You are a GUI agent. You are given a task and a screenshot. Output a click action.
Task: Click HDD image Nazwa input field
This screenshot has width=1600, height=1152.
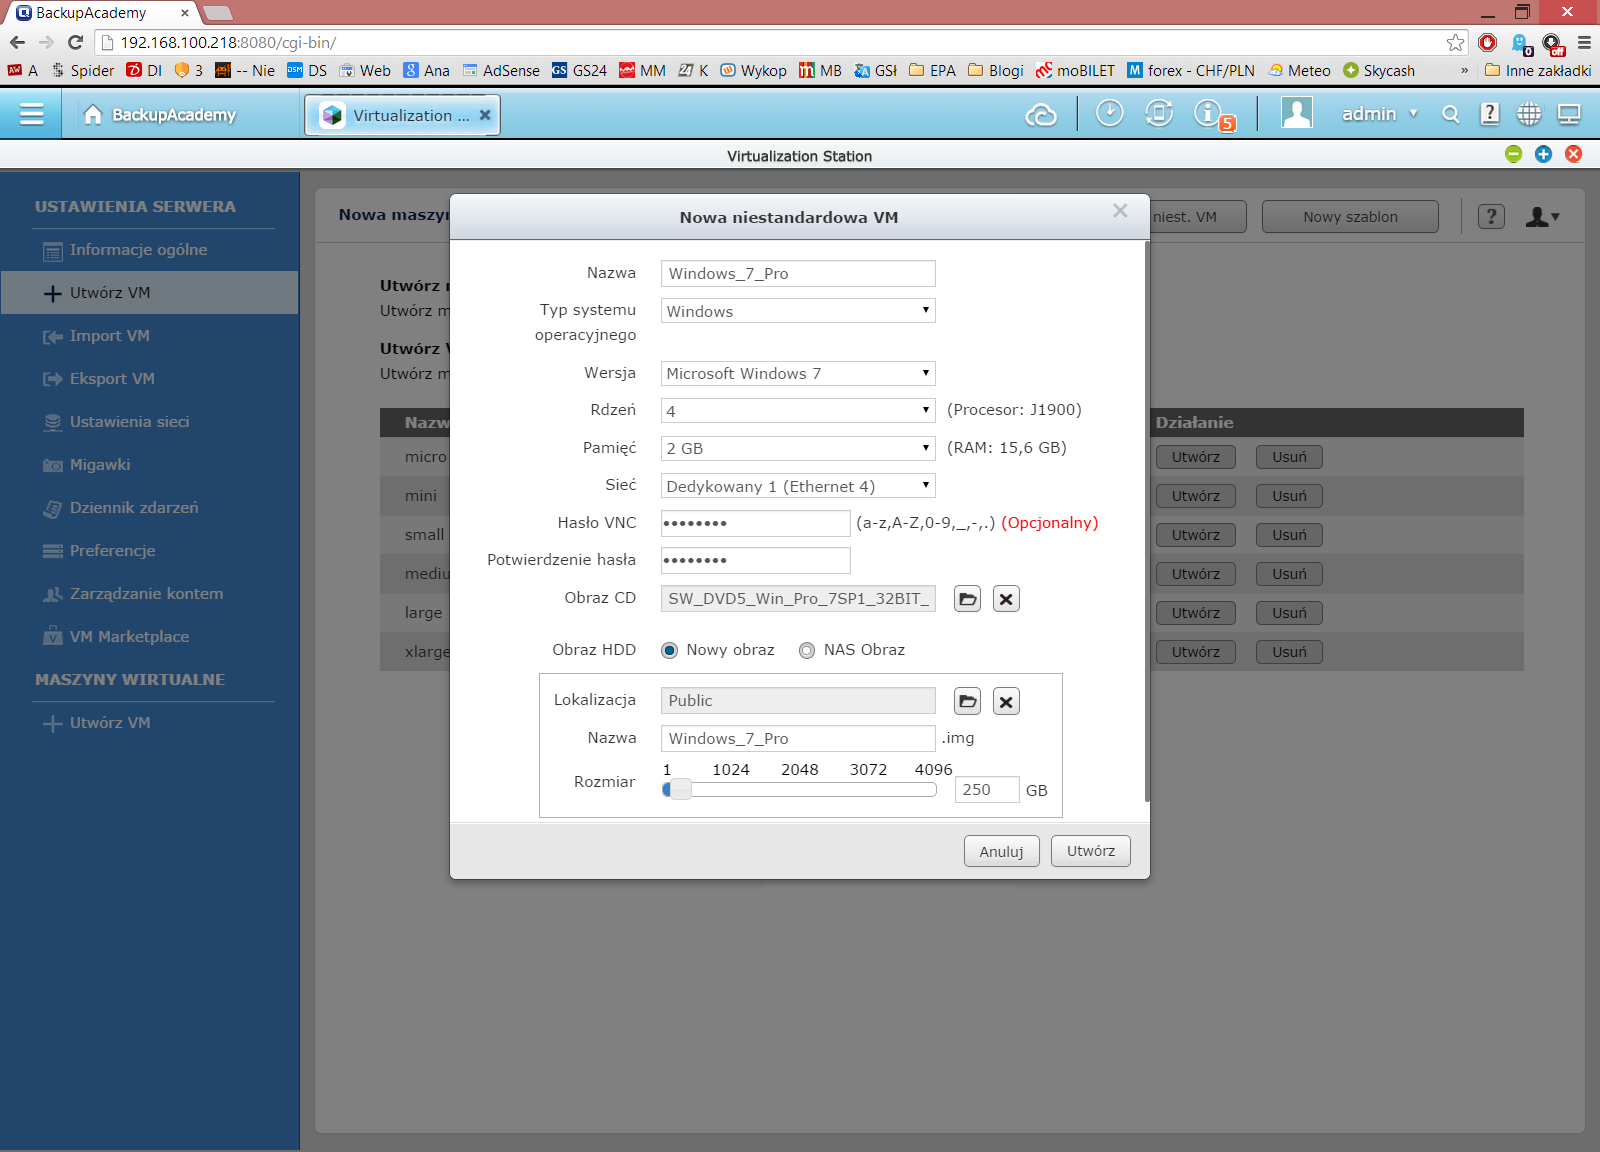coord(798,738)
